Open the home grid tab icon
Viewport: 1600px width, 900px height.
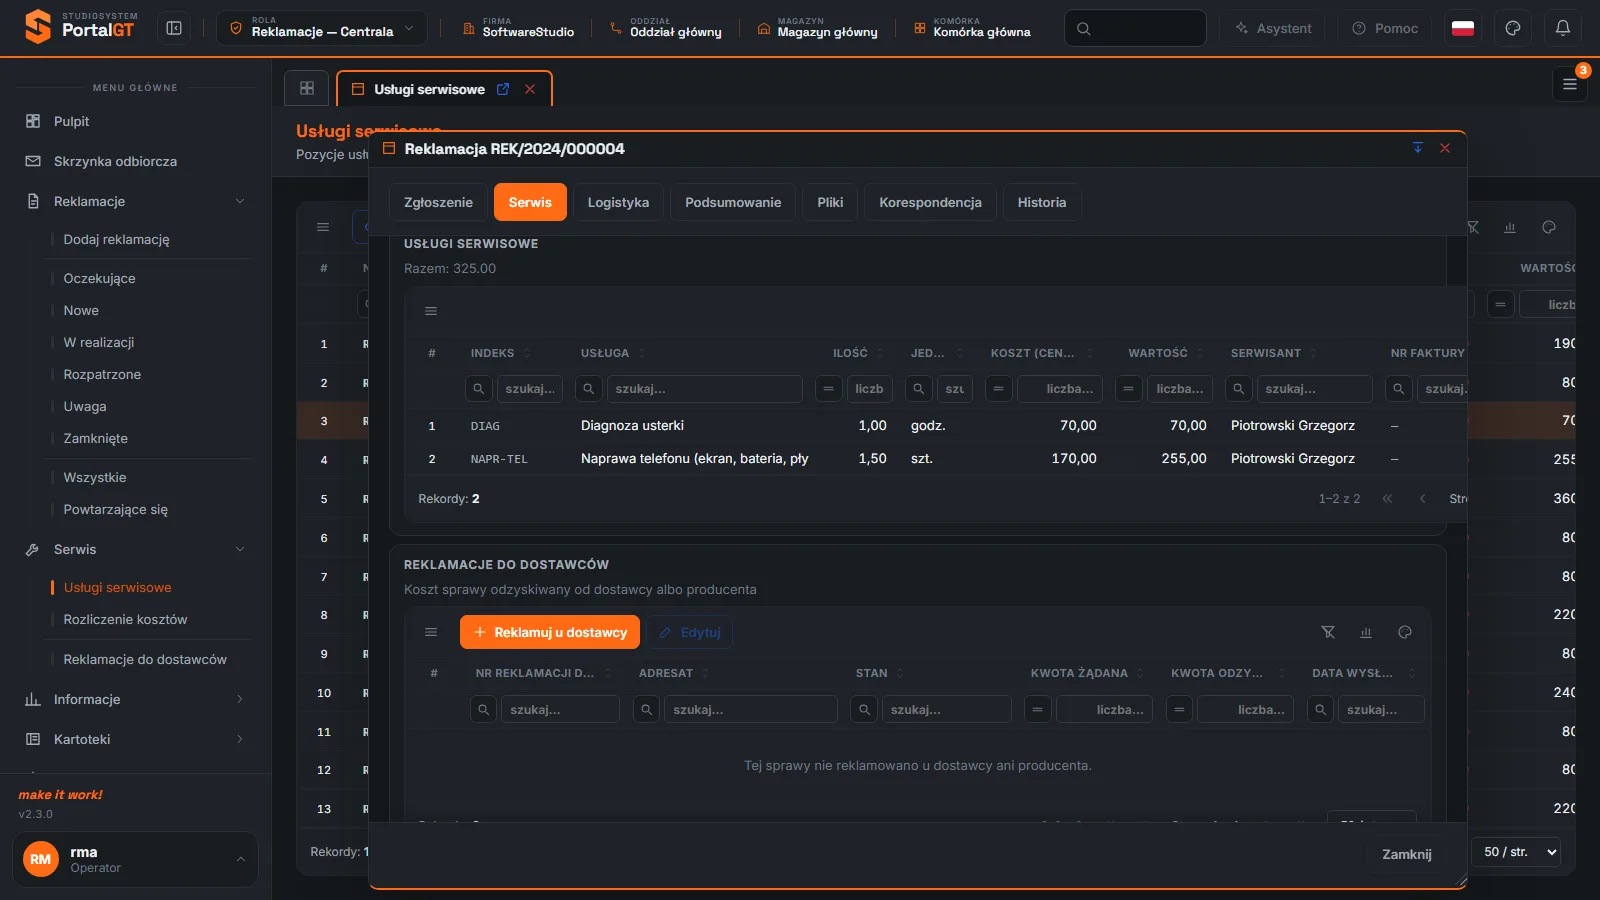307,88
